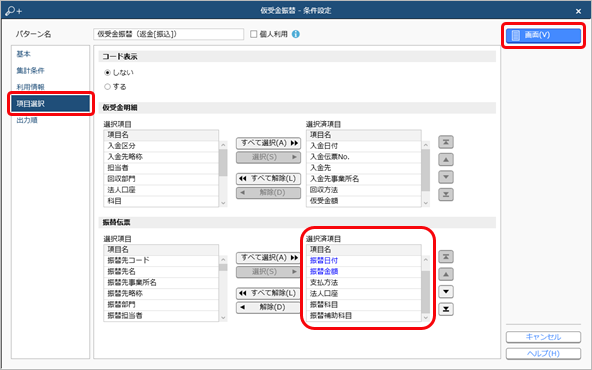Select 振替金額 in selected items
The height and width of the screenshot is (370, 592).
click(364, 271)
